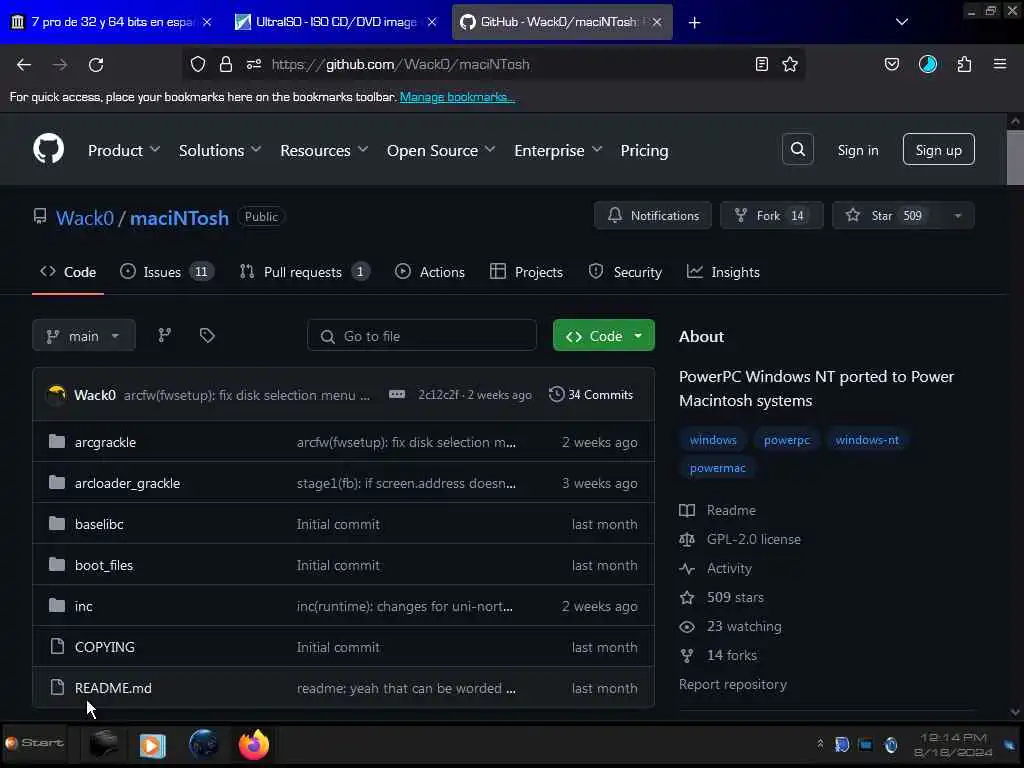The width and height of the screenshot is (1024, 768).
Task: Open the Pricing page
Action: click(644, 150)
